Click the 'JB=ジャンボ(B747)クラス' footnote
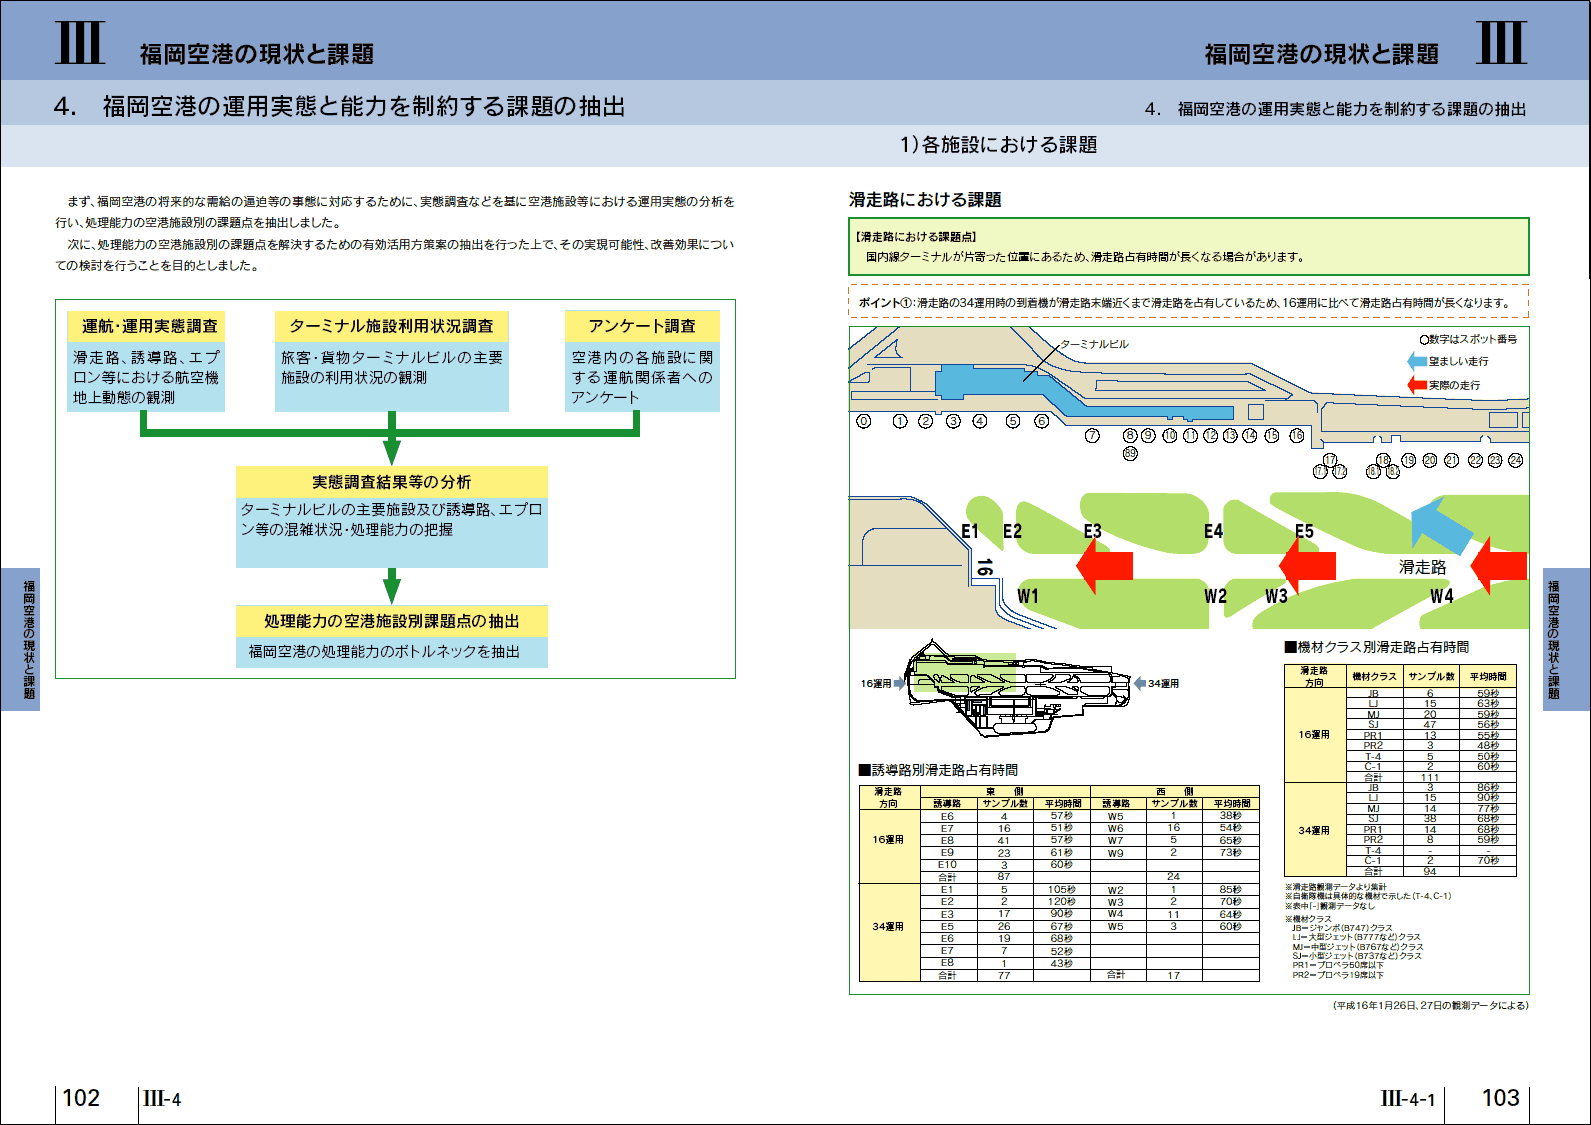The width and height of the screenshot is (1591, 1125). coord(1342,928)
